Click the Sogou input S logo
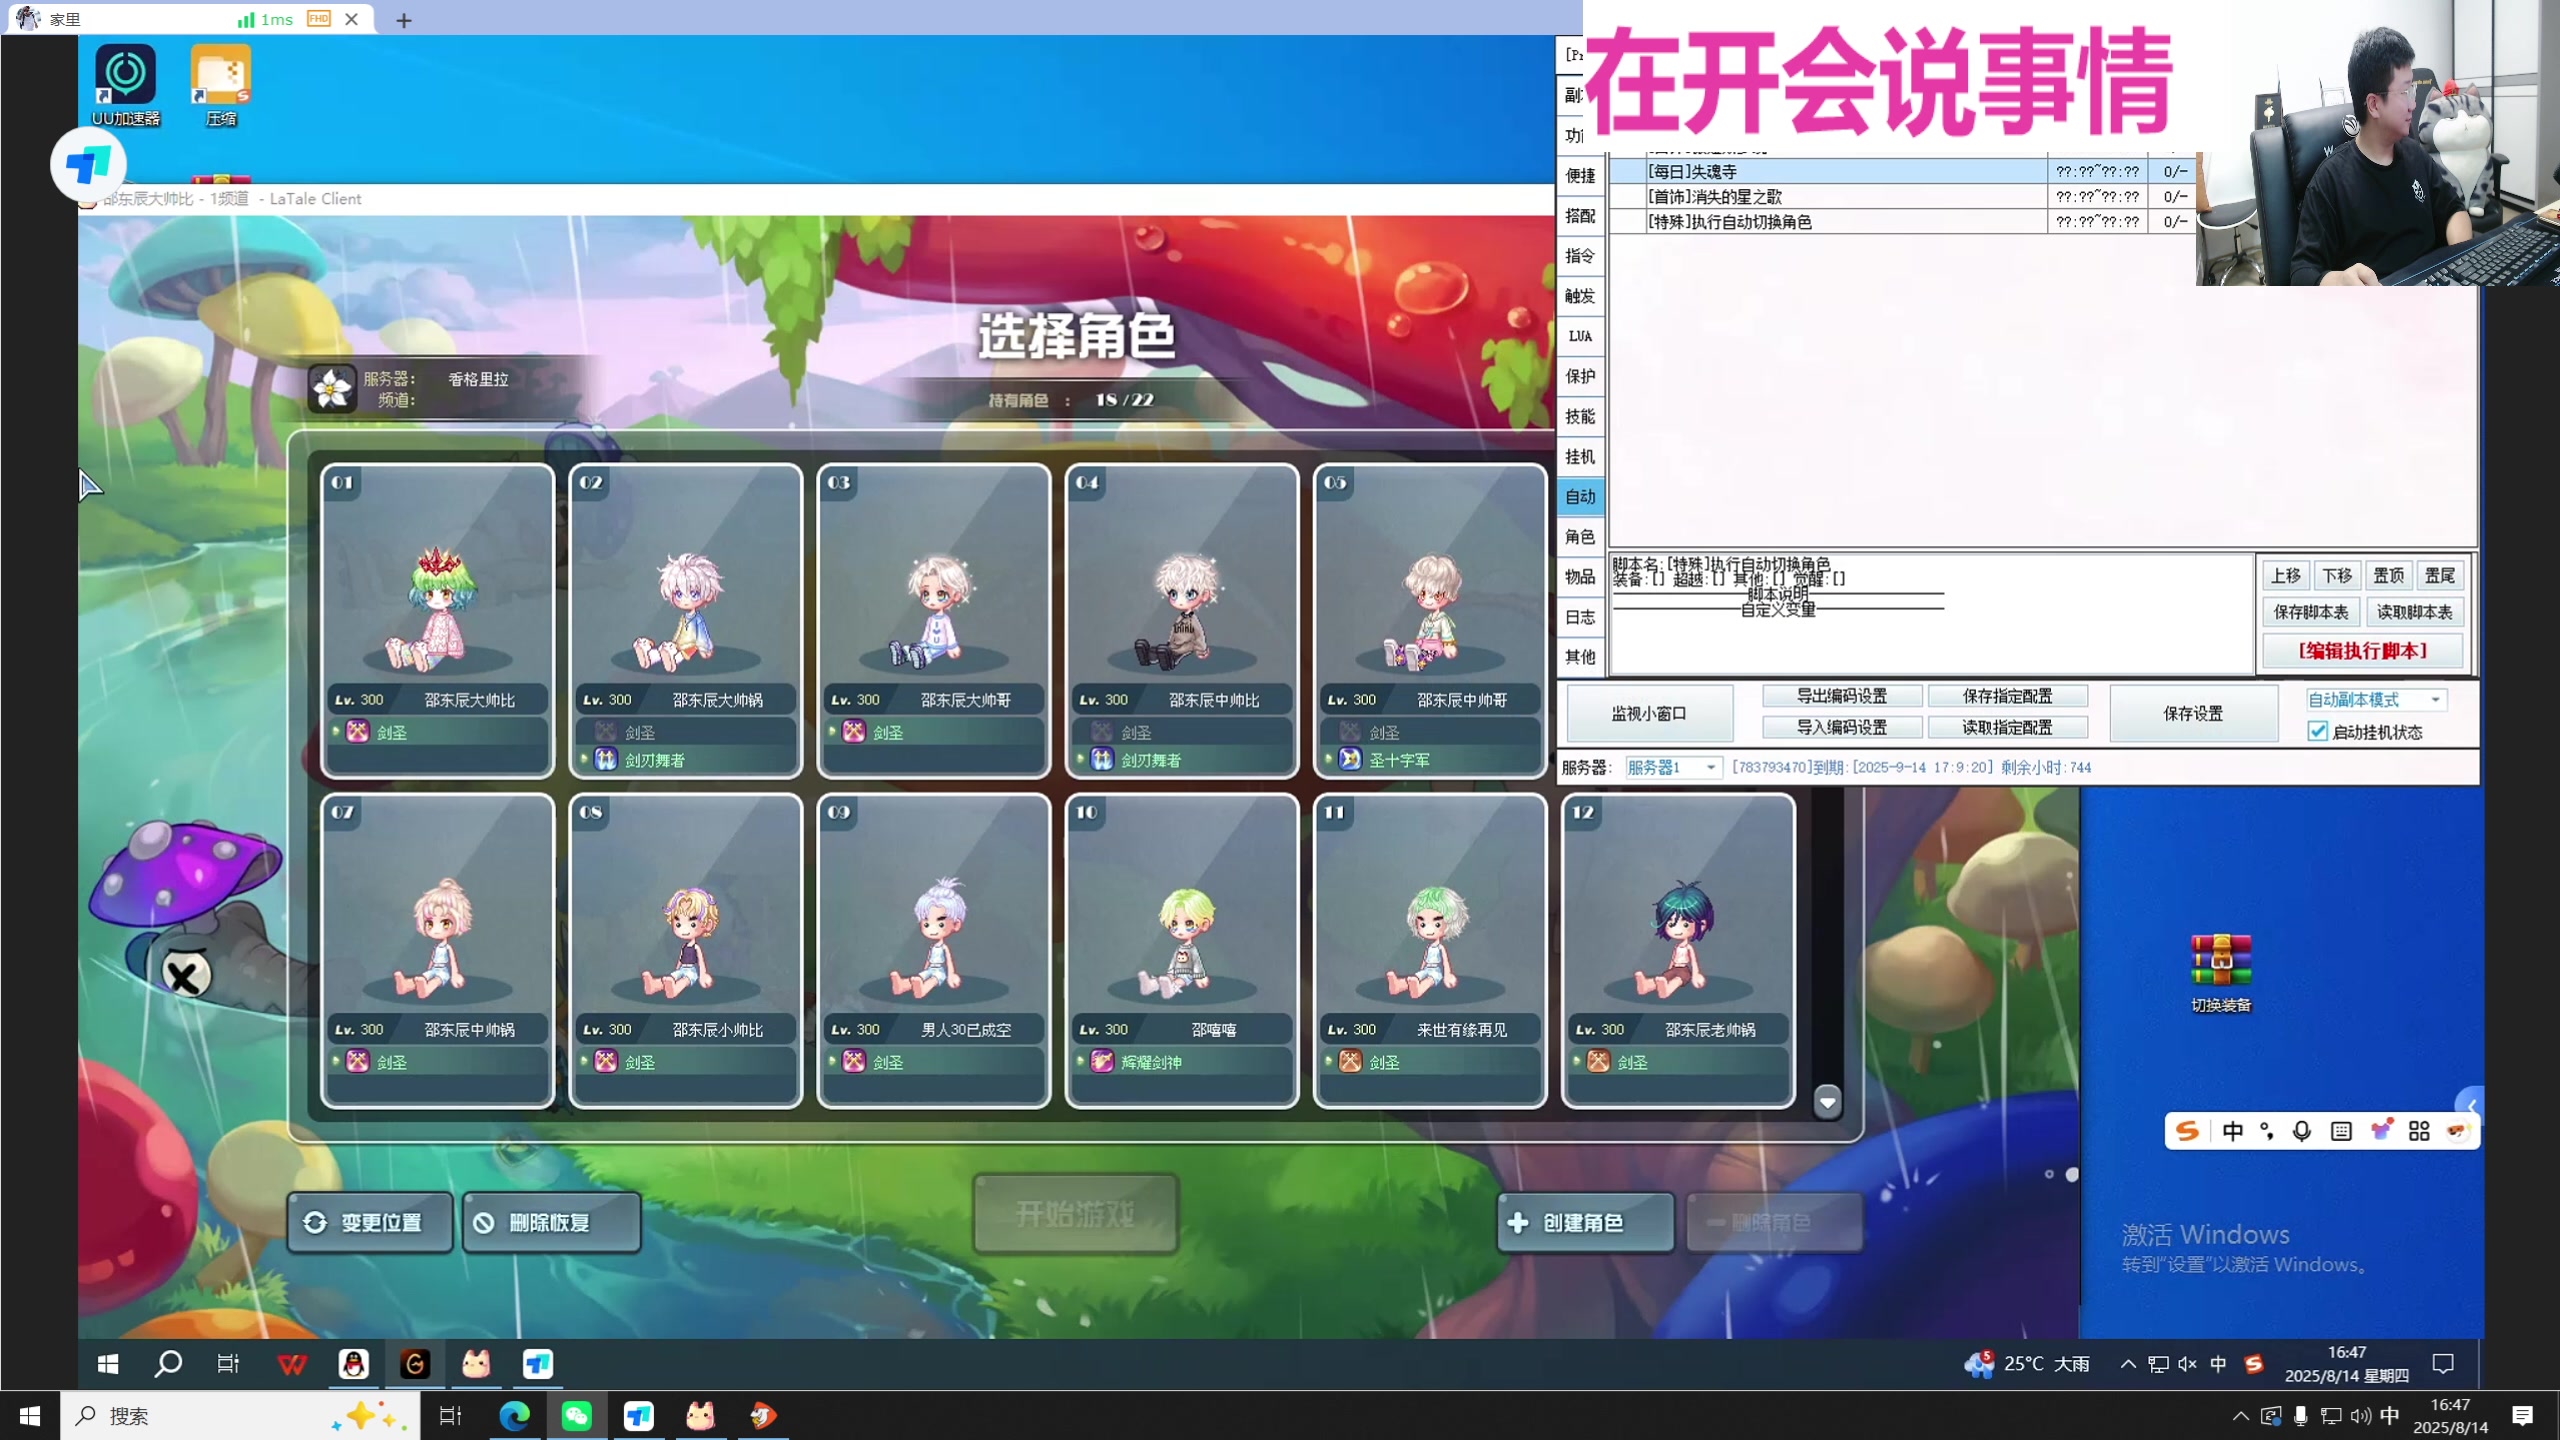 [x=2187, y=1131]
